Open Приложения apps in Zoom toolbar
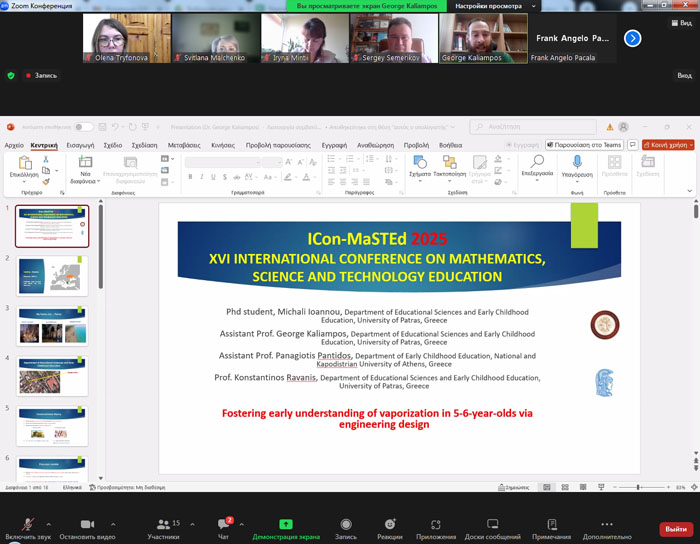The image size is (700, 544). (436, 524)
